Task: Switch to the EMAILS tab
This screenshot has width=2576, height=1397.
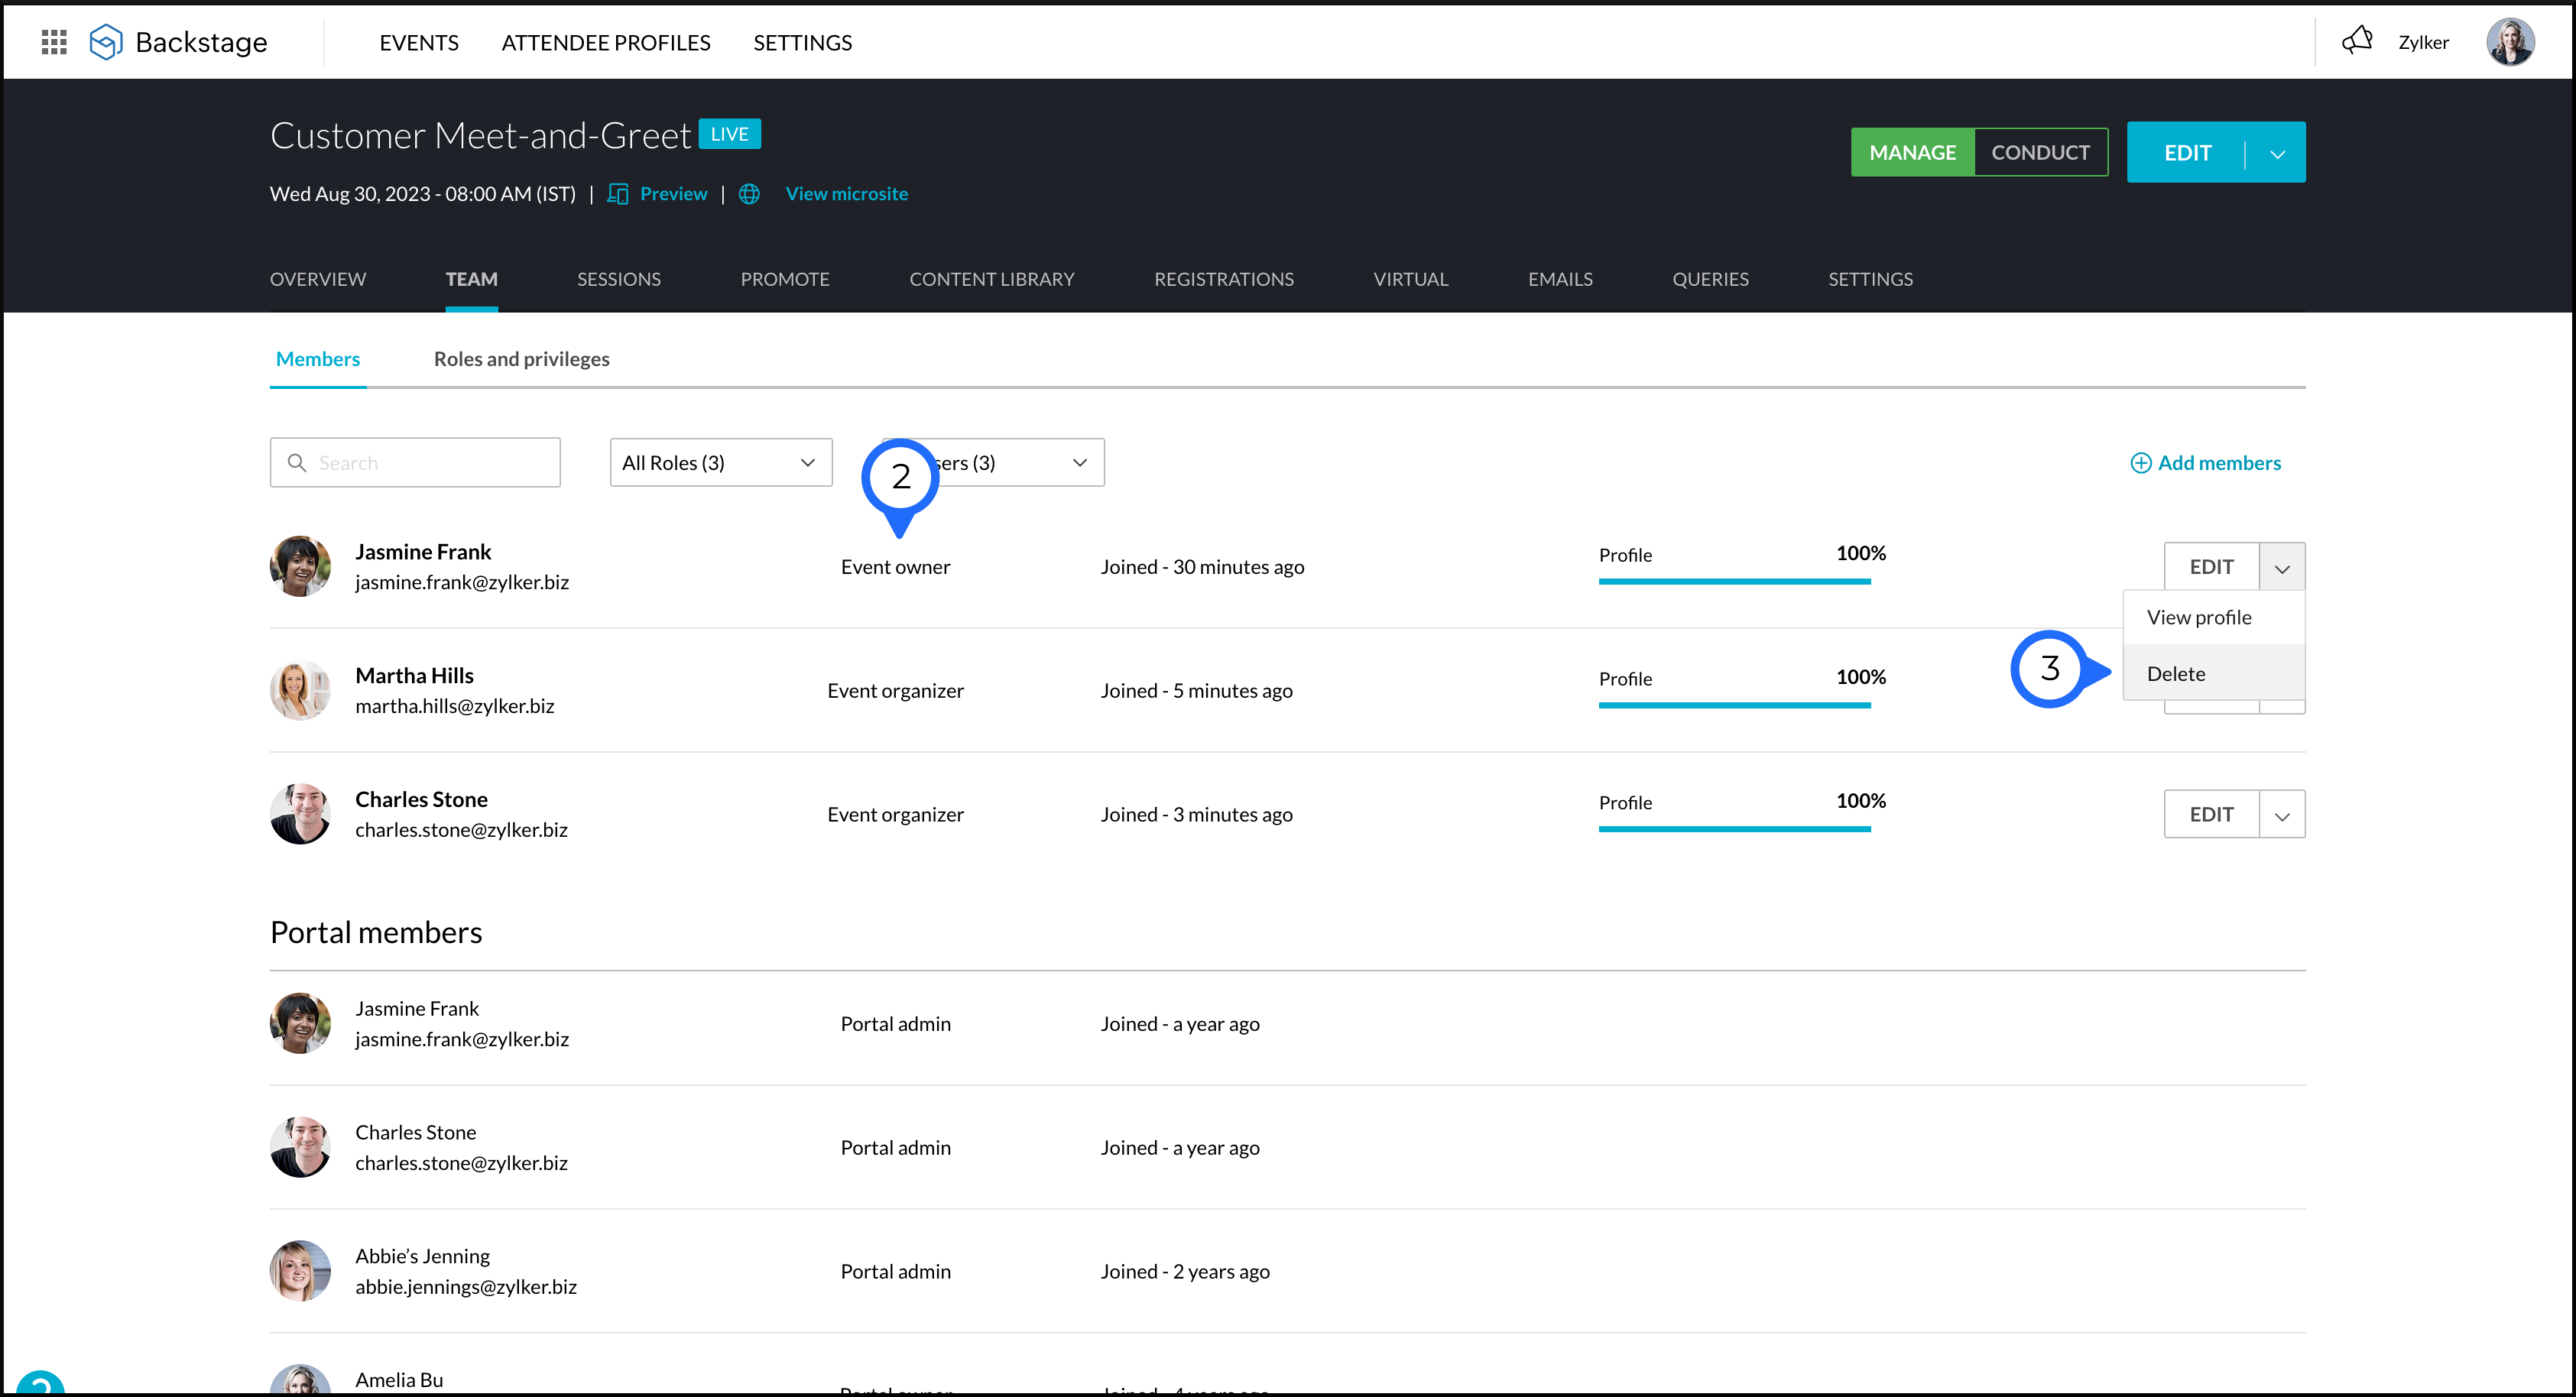Action: click(1560, 279)
